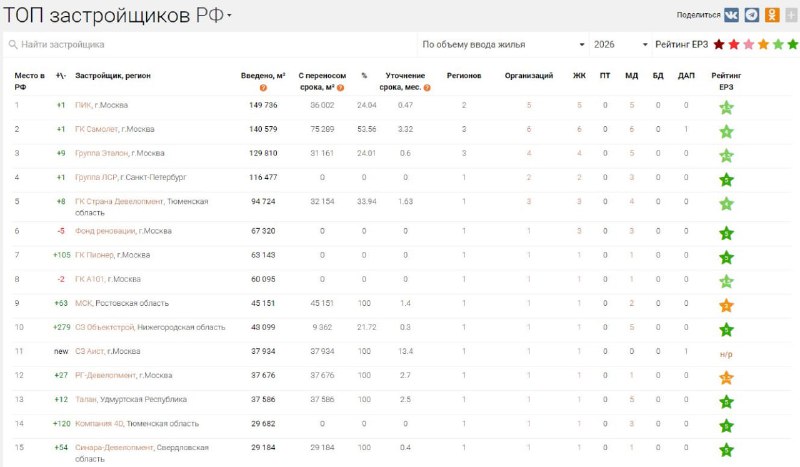This screenshot has height=467, width=800.
Task: Open Синара-Девелопмент developer link
Action: [x=114, y=447]
